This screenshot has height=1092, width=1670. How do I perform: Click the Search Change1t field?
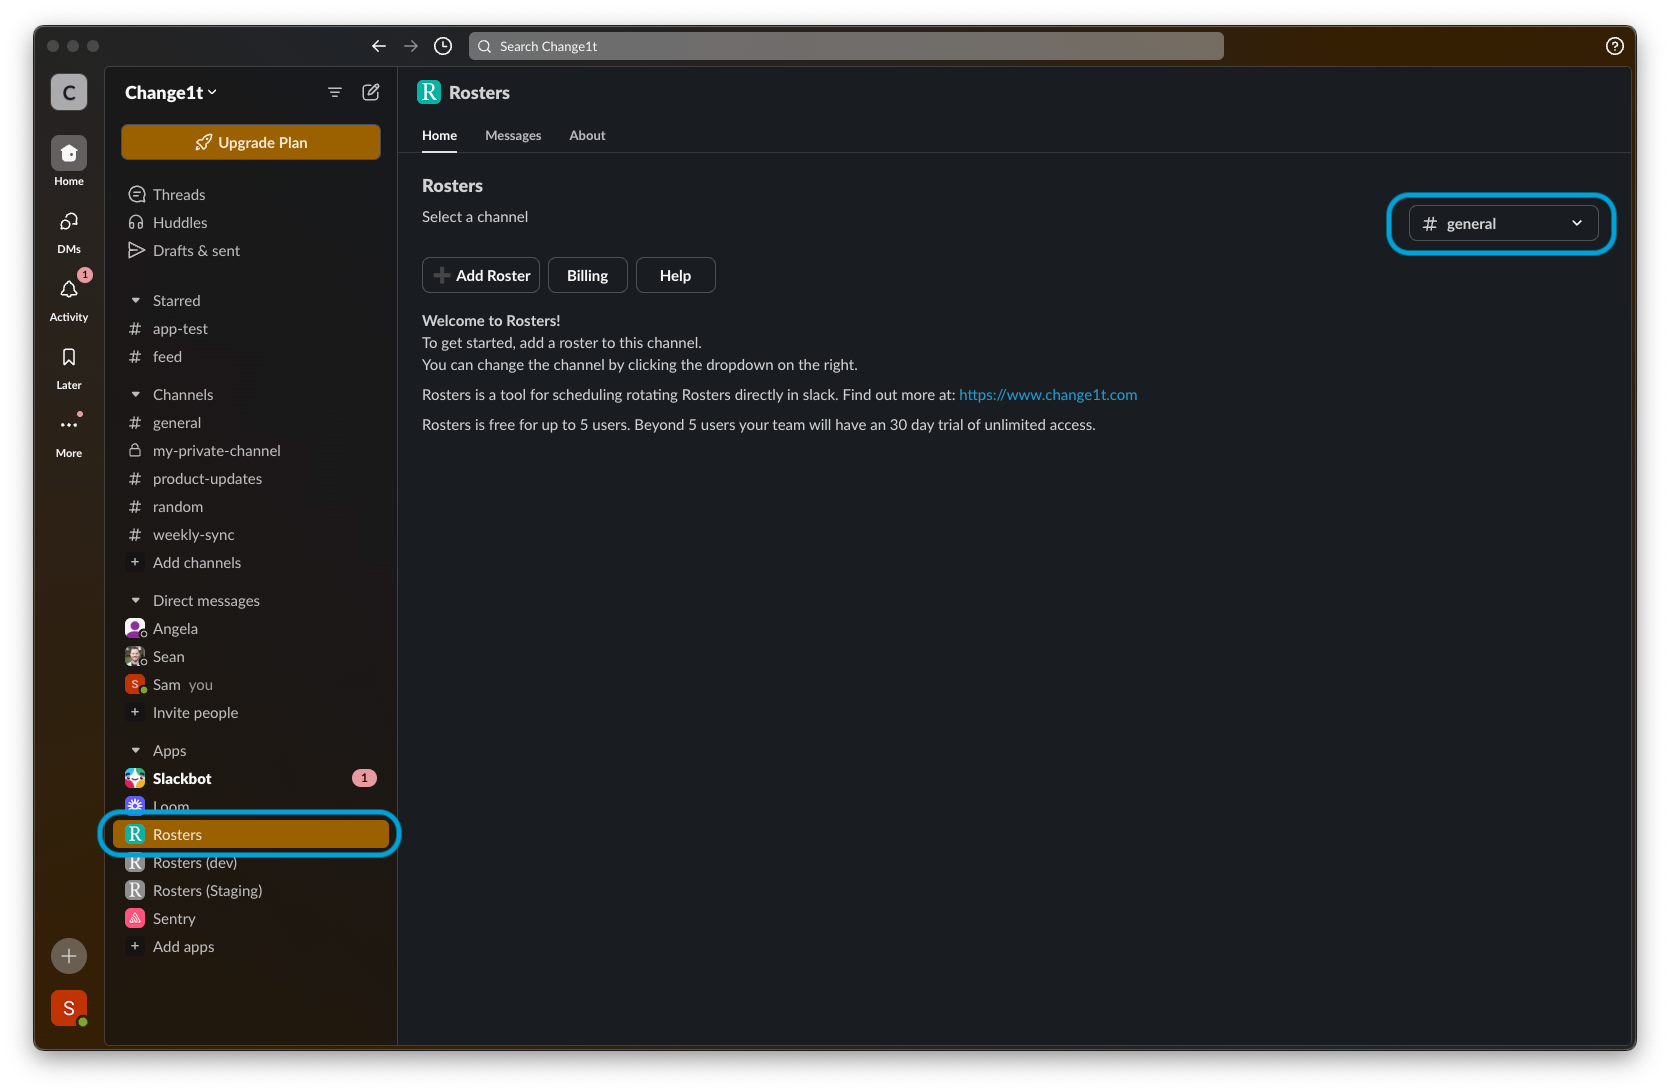(x=846, y=46)
